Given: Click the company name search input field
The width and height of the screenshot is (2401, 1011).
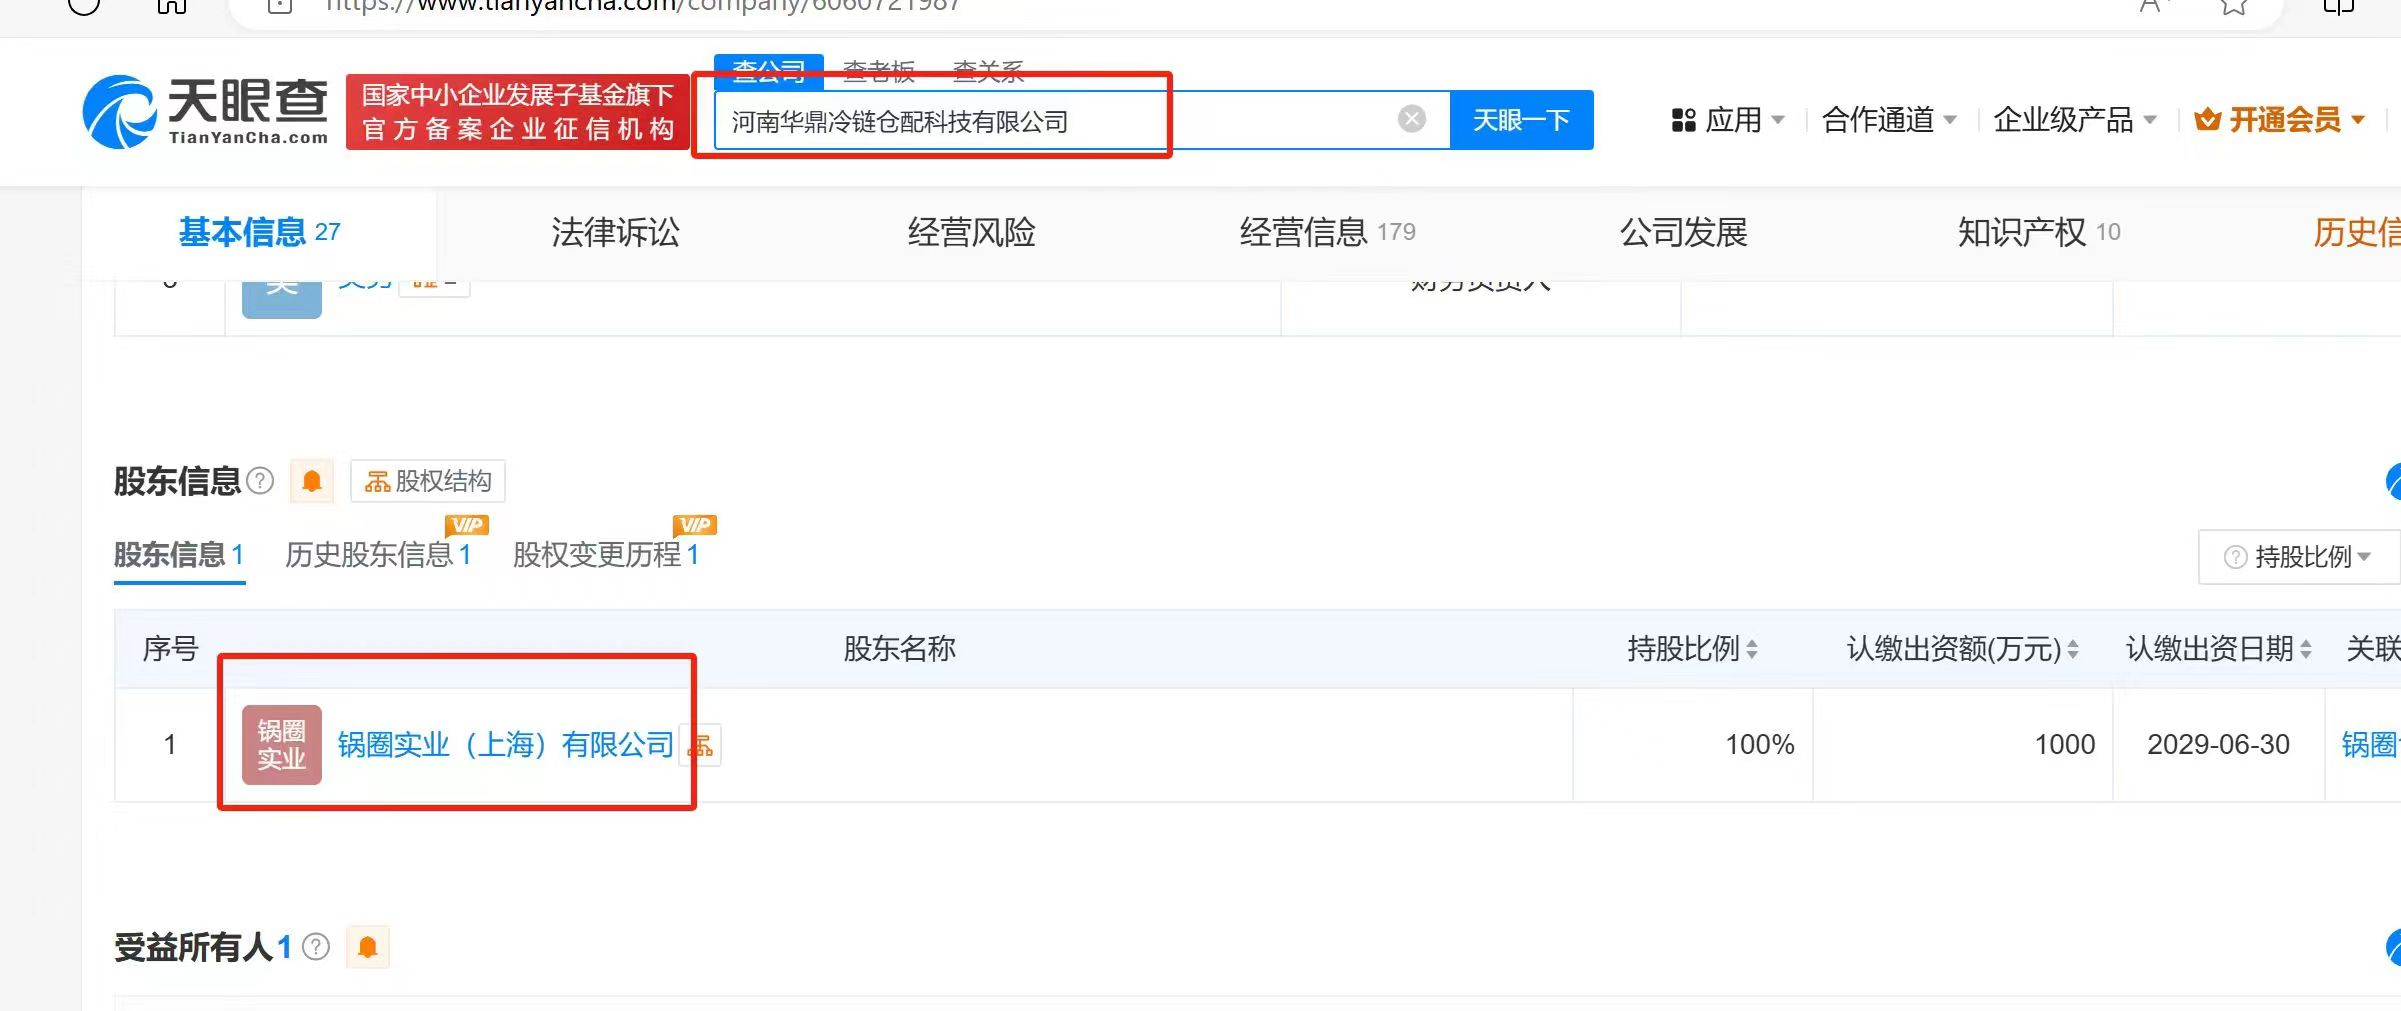Looking at the screenshot, I should 1050,121.
